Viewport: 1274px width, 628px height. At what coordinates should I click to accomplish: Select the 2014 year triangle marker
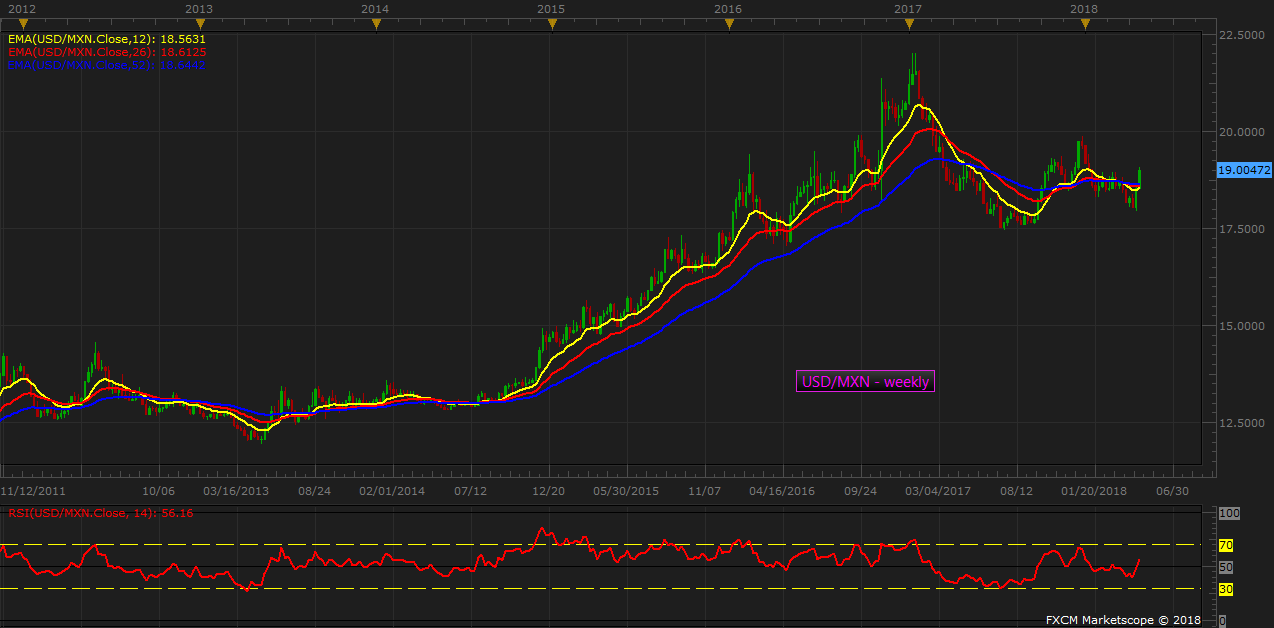click(375, 24)
